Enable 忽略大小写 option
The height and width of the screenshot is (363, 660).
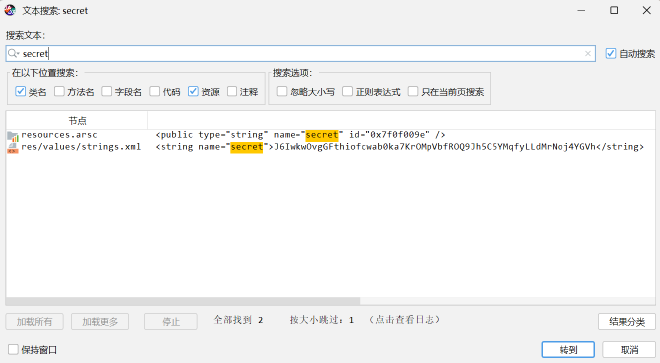click(282, 91)
